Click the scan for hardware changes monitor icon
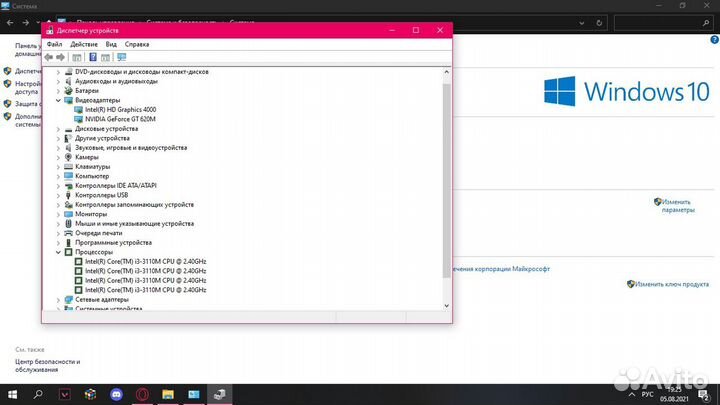The height and width of the screenshot is (405, 720). click(121, 57)
